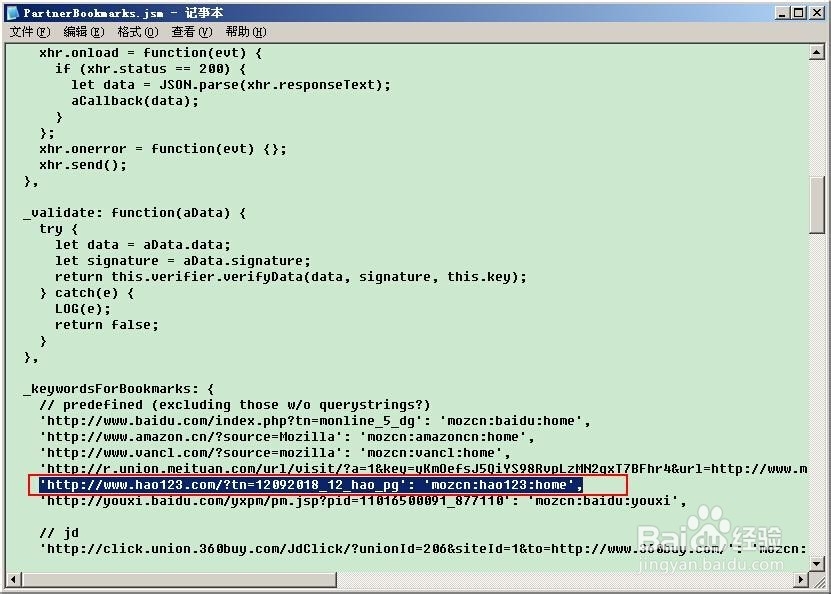Click the horizontal scrollbar thumb
The width and height of the screenshot is (831, 594).
(x=179, y=580)
